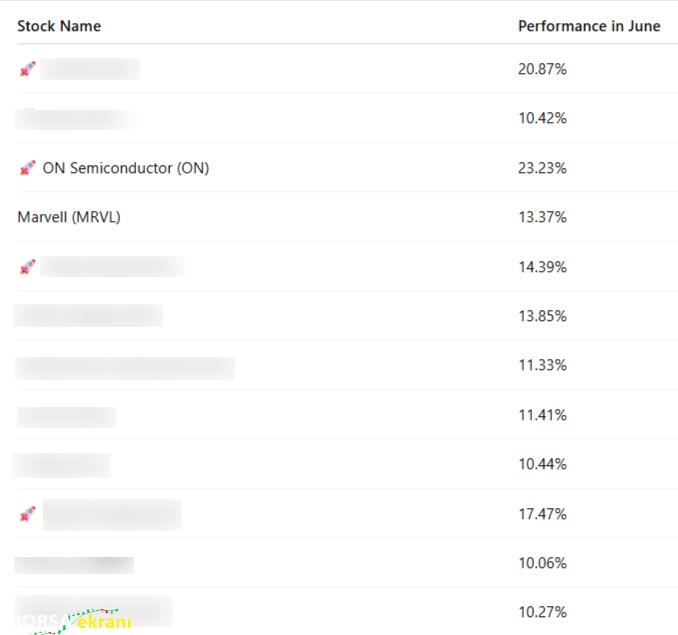Click the 17.47% performance value
Screen dimensions: 678x635
click(x=542, y=514)
